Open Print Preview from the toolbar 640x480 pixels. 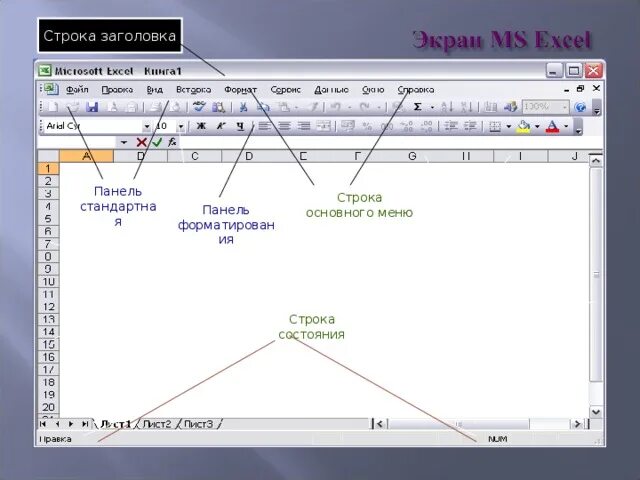coord(175,107)
